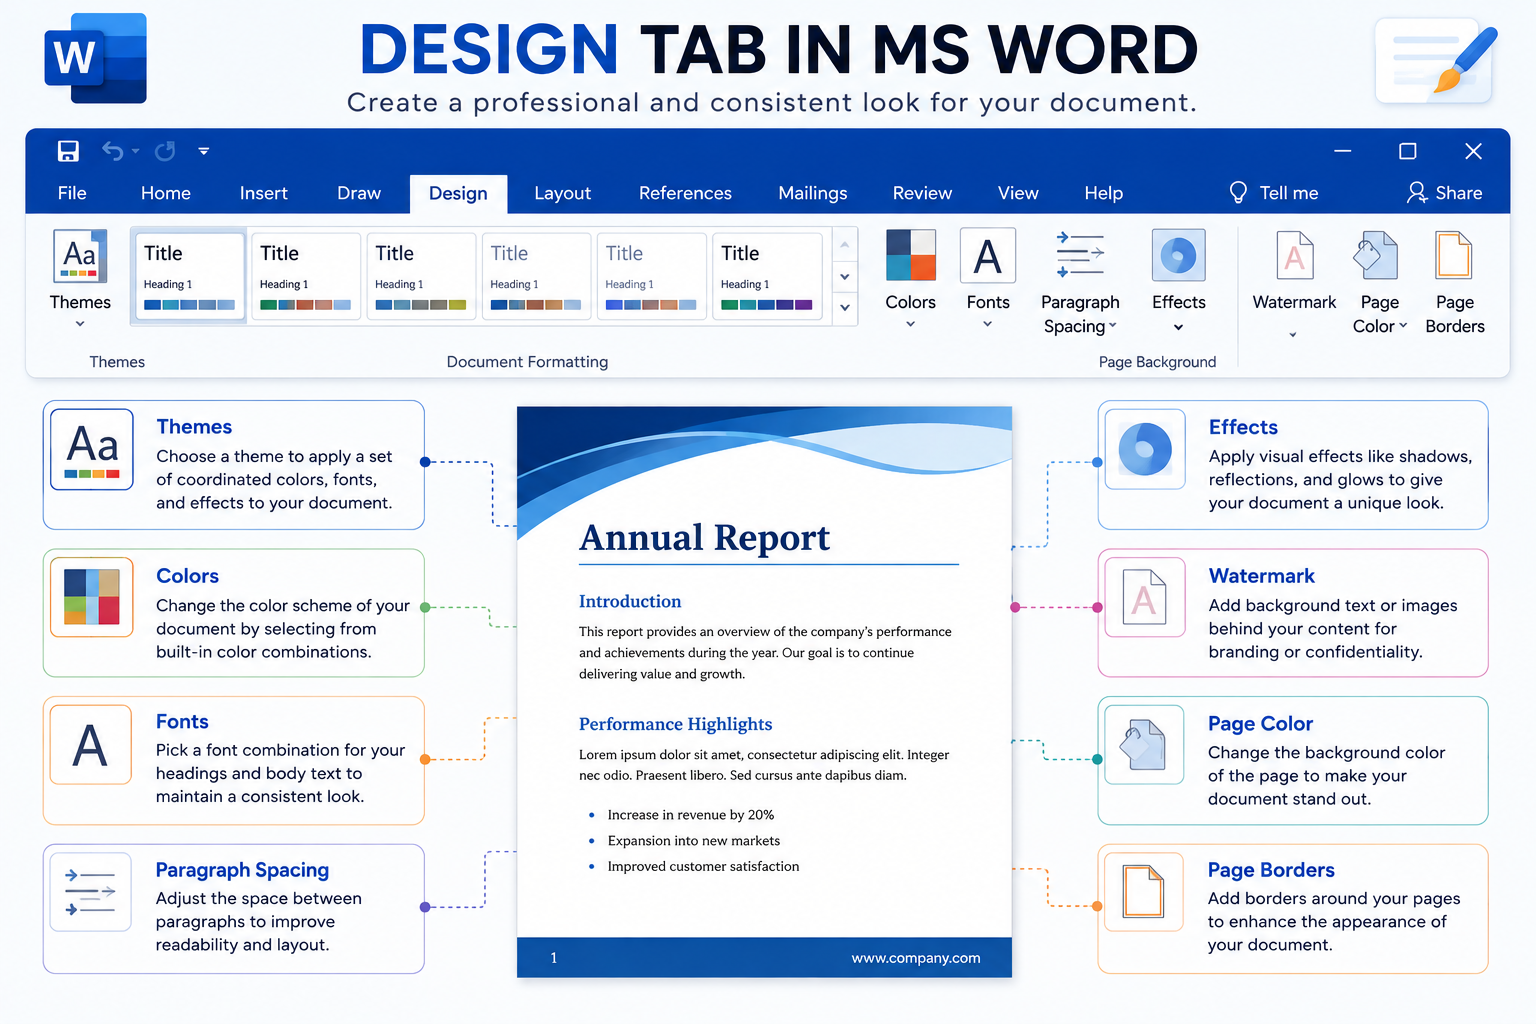Screen dimensions: 1536x1024
Task: Click the Paragraph Spacing heading in description card
Action: click(242, 870)
